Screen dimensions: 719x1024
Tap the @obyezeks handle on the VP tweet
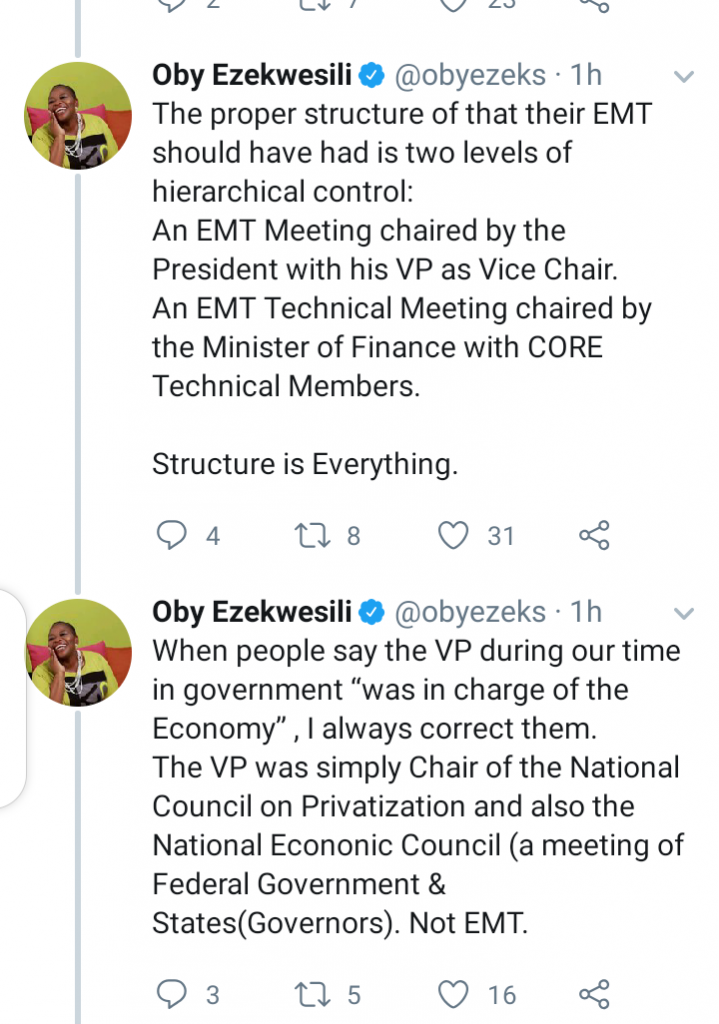pyautogui.click(x=471, y=612)
